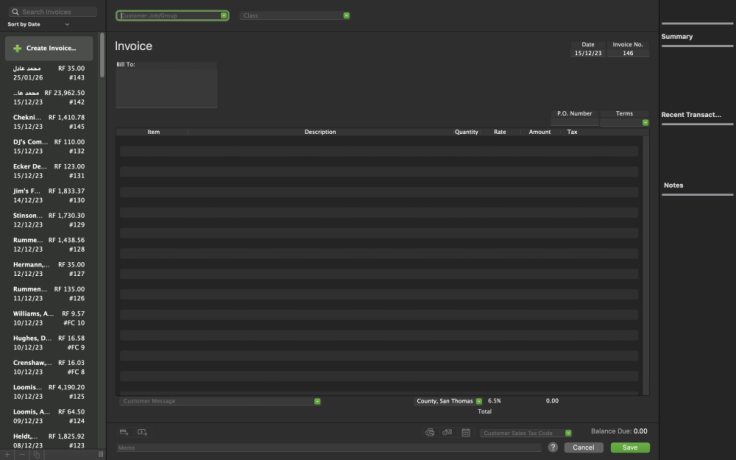
Task: Click the search magnifier icon in sidebar
Action: [x=15, y=12]
